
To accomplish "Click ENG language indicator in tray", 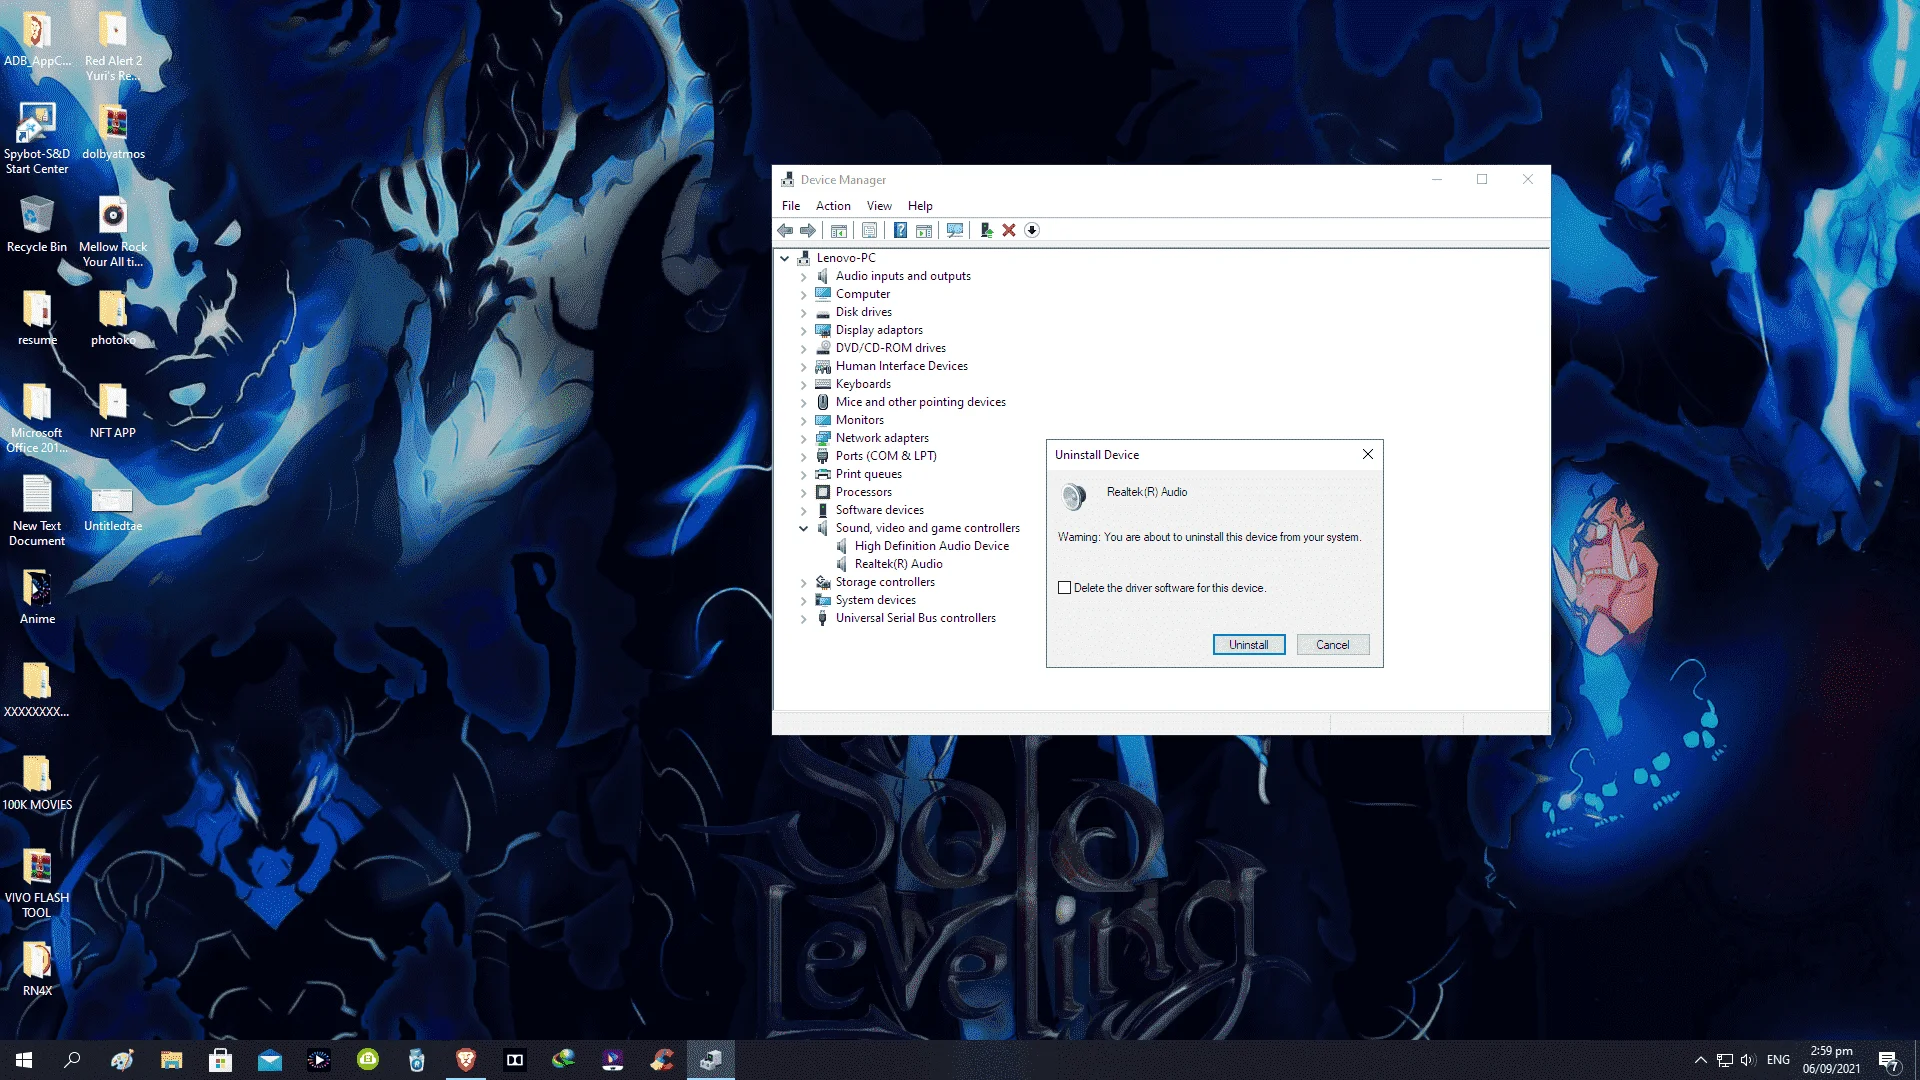I will tap(1778, 1060).
